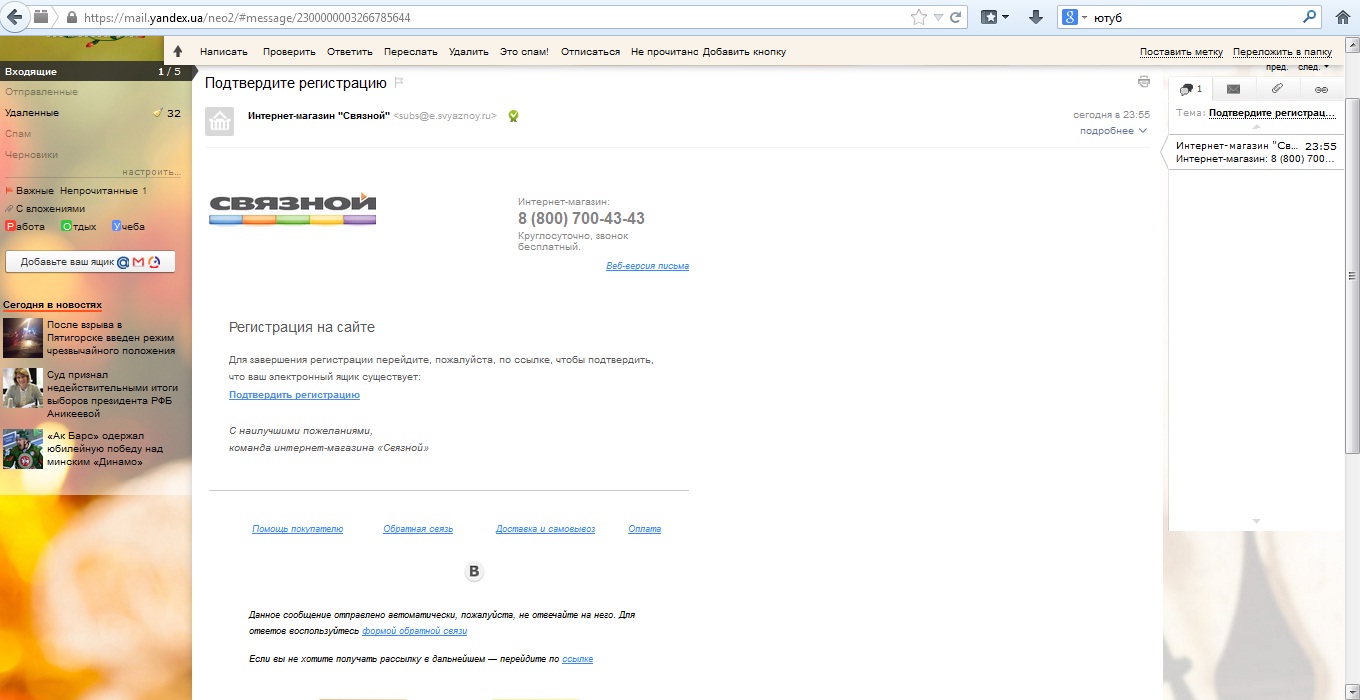
Task: Click Удалить to delete the message
Action: click(x=469, y=51)
